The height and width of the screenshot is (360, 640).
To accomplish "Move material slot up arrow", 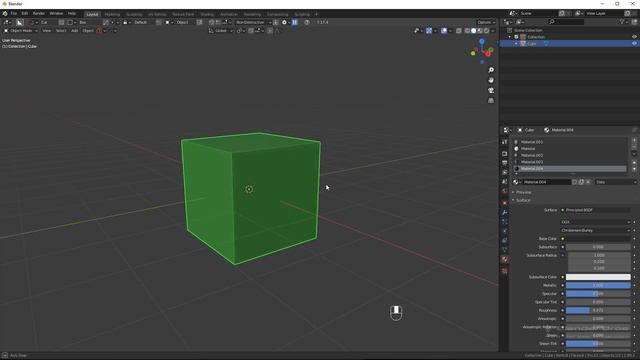I will coord(634,162).
